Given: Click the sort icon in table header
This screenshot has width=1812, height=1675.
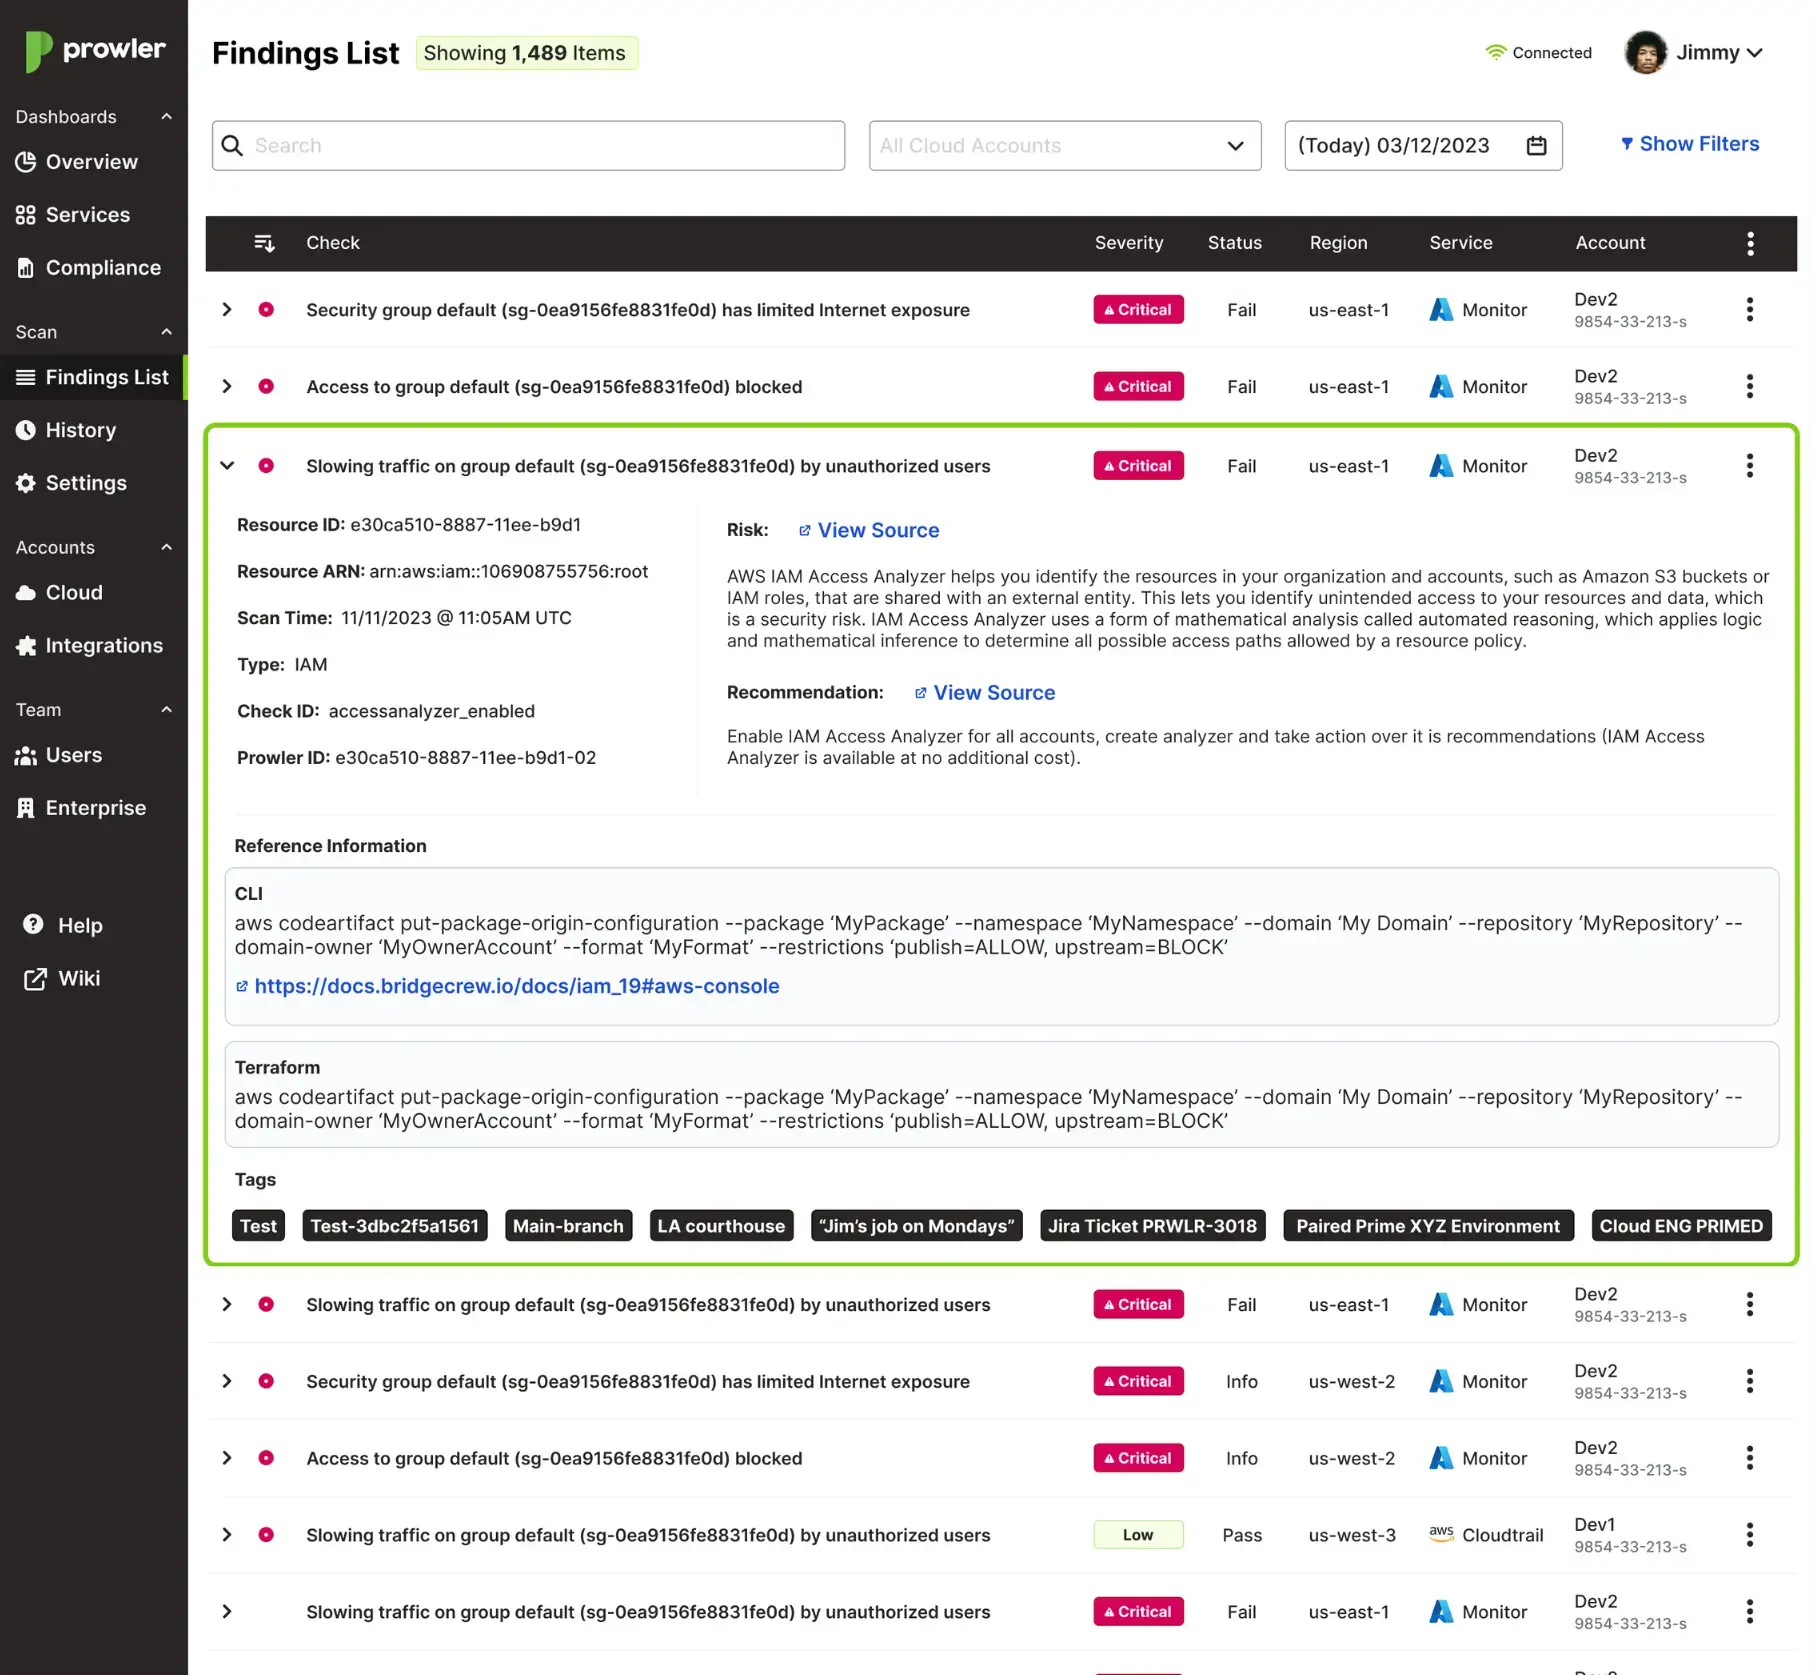Looking at the screenshot, I should 264,243.
